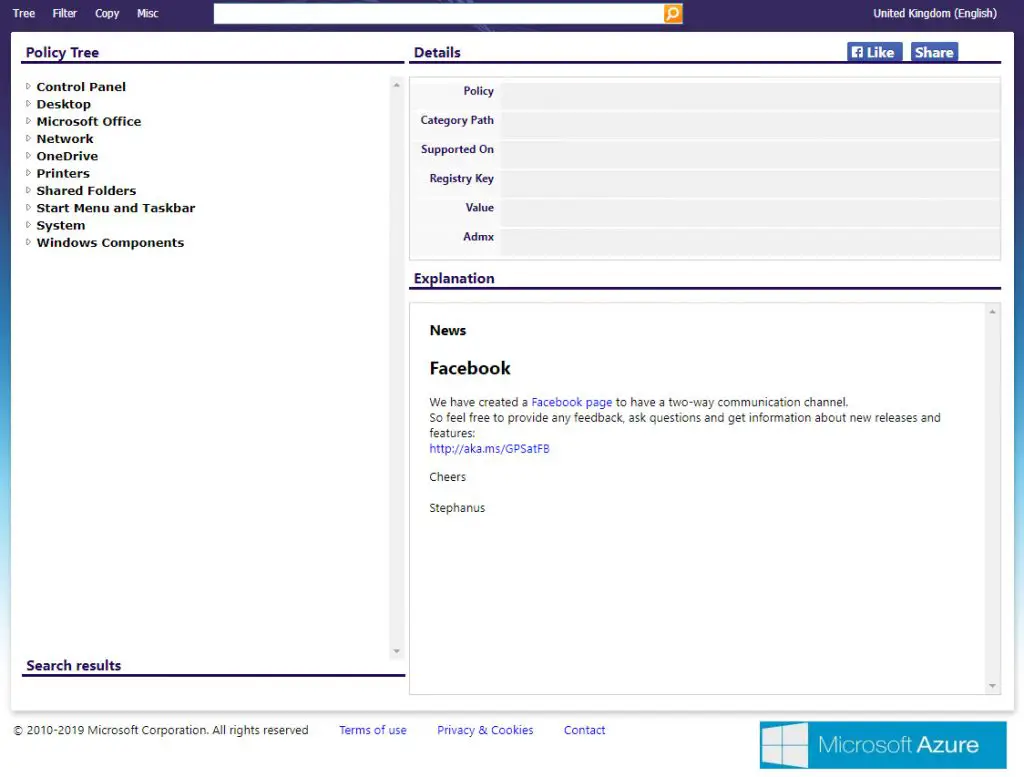Open the Filter menu
The height and width of the screenshot is (777, 1024).
65,13
